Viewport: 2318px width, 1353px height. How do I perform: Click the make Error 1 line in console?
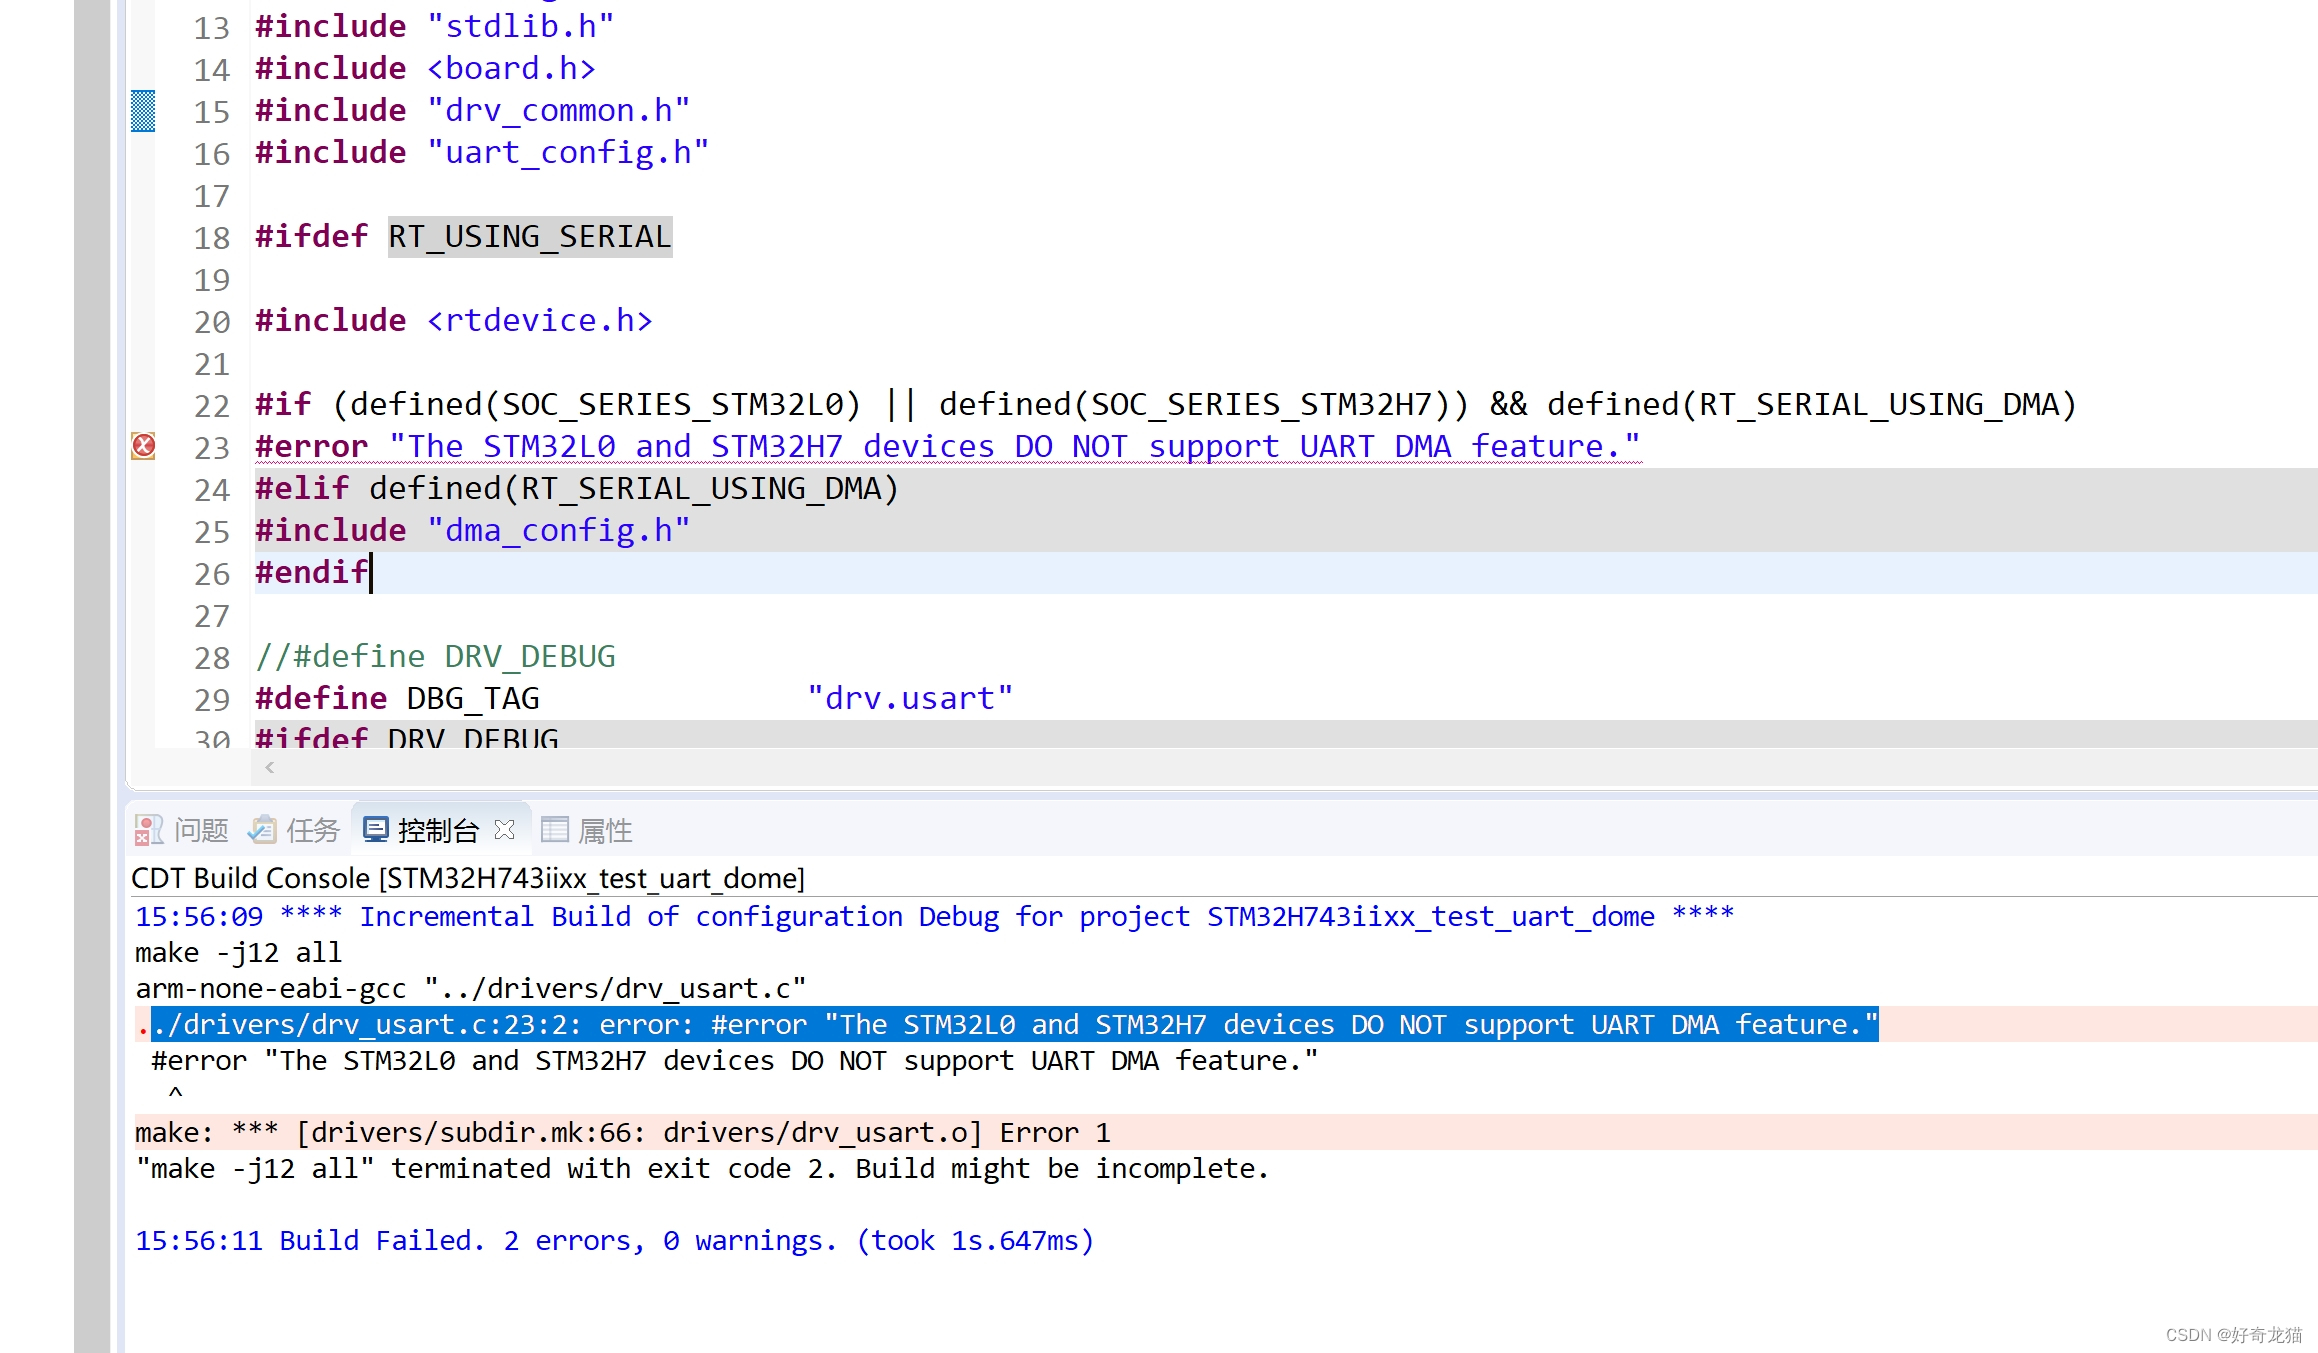(623, 1132)
